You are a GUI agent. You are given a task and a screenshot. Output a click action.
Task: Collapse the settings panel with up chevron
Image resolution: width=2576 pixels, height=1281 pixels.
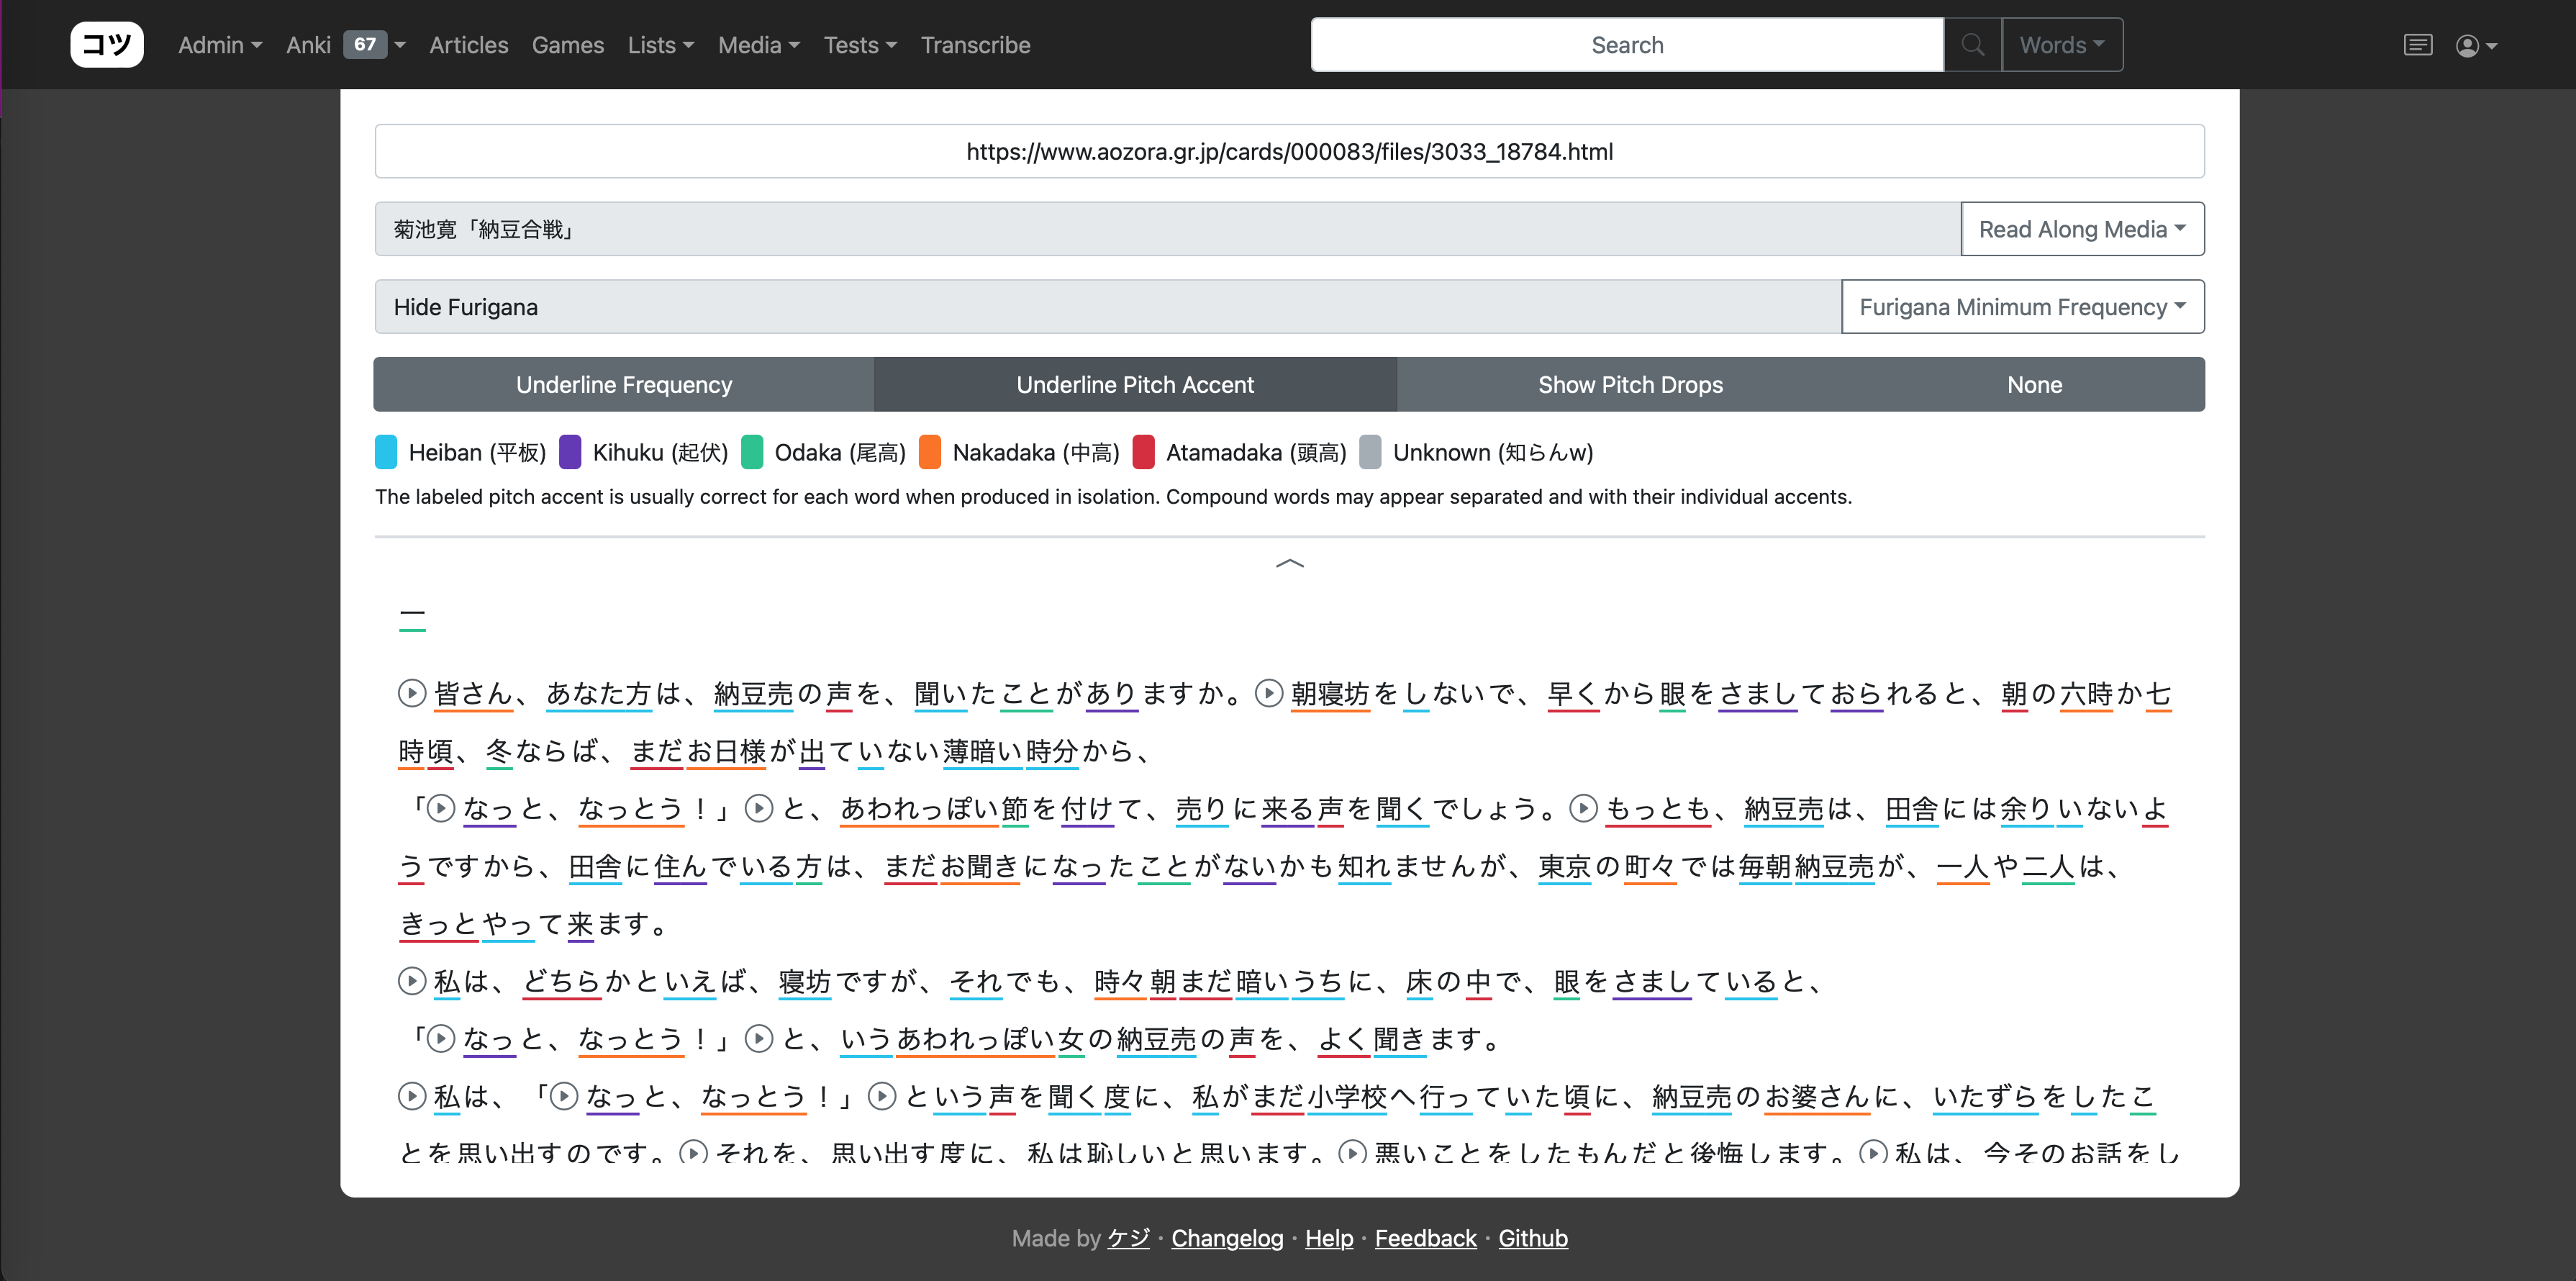click(1289, 564)
